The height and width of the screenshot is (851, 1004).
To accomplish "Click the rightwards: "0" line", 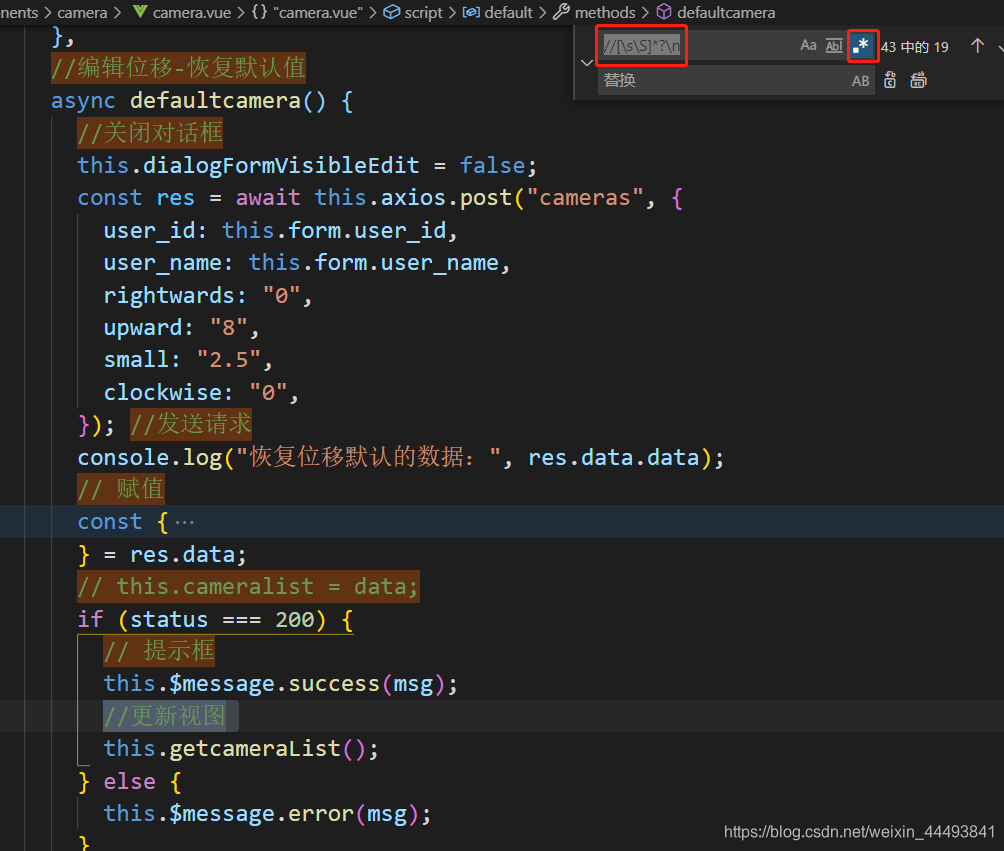I will tap(208, 295).
